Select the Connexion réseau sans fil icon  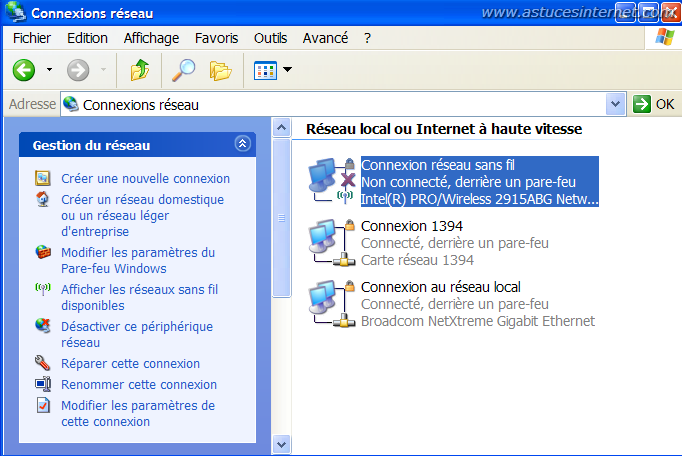click(331, 182)
